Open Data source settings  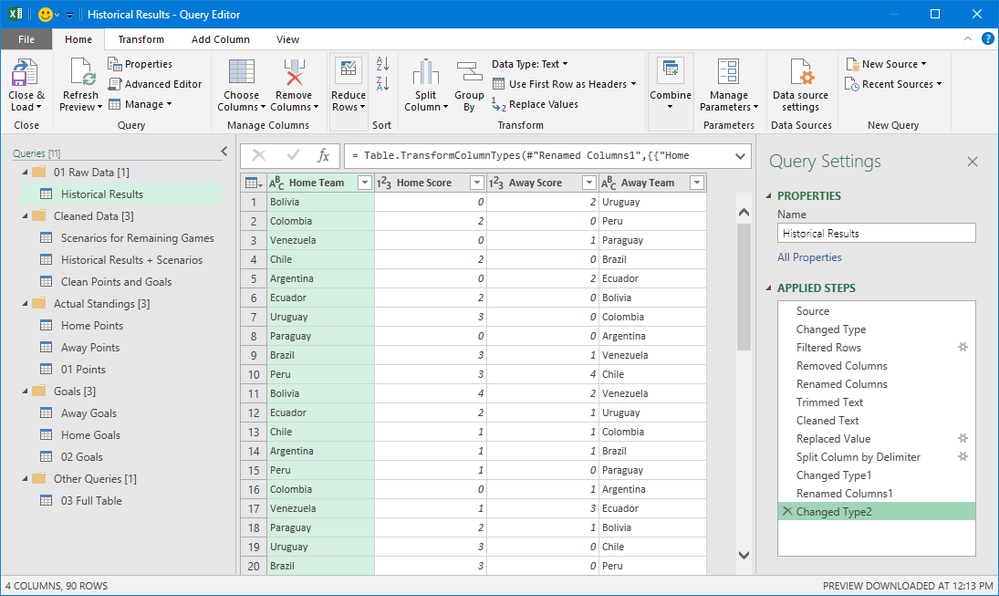click(801, 86)
